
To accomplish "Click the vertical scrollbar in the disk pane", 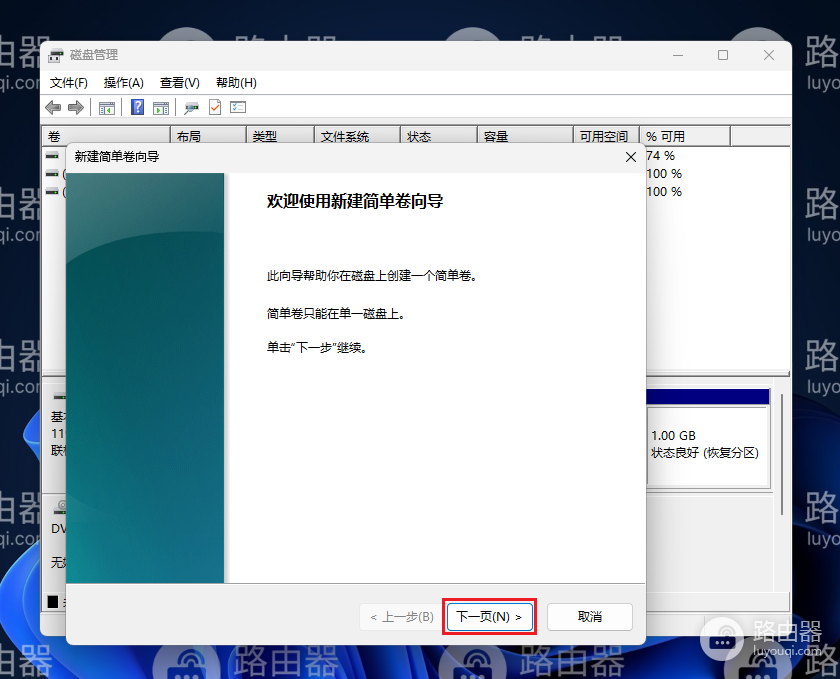I will pos(782,454).
